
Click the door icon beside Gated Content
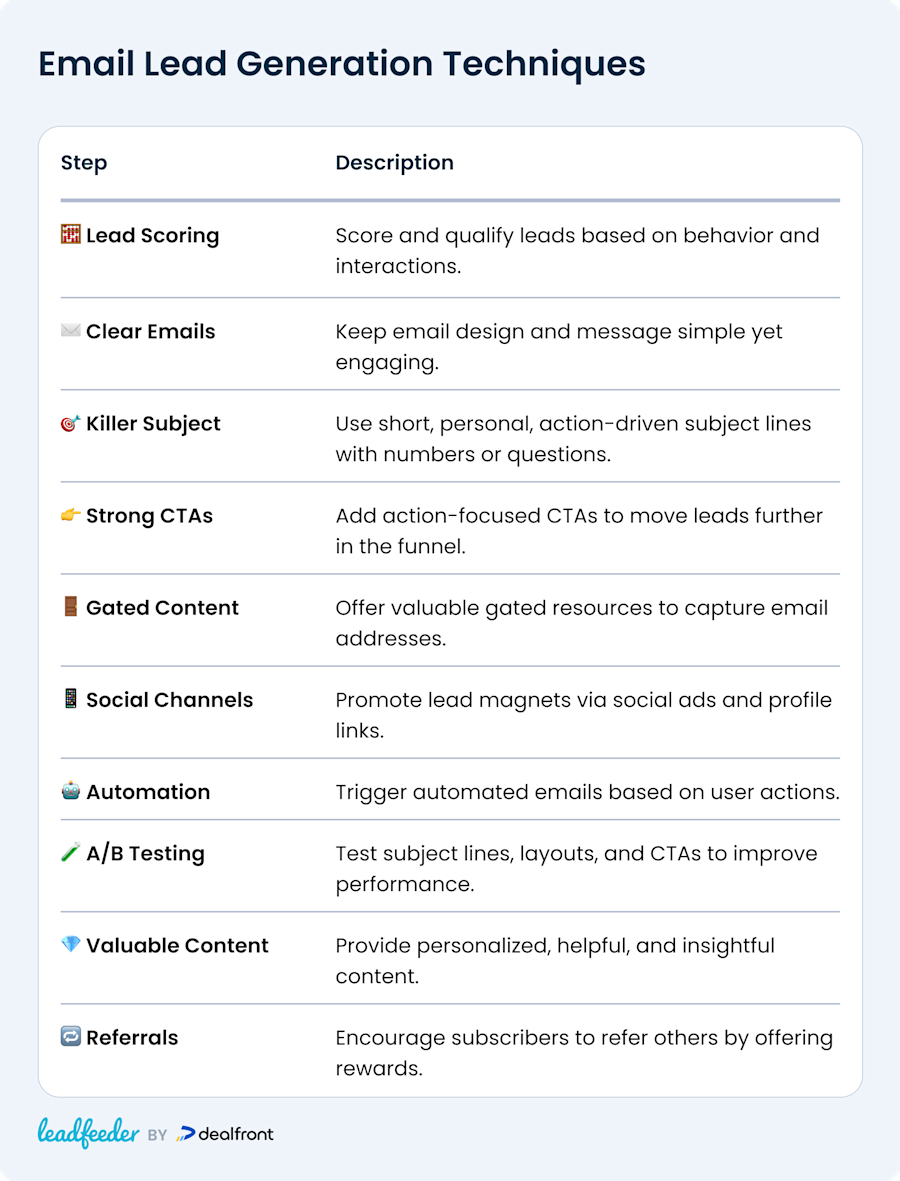click(x=71, y=607)
